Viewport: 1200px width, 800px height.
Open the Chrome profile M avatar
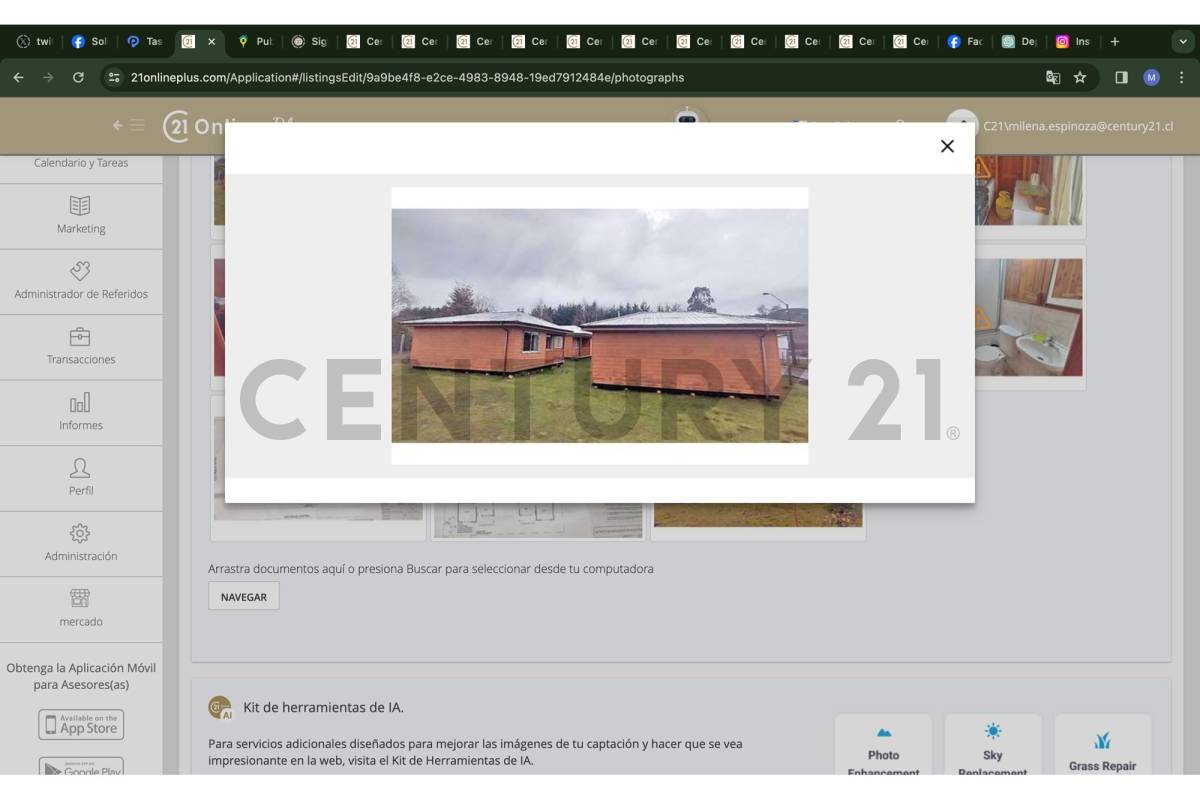pyautogui.click(x=1151, y=77)
